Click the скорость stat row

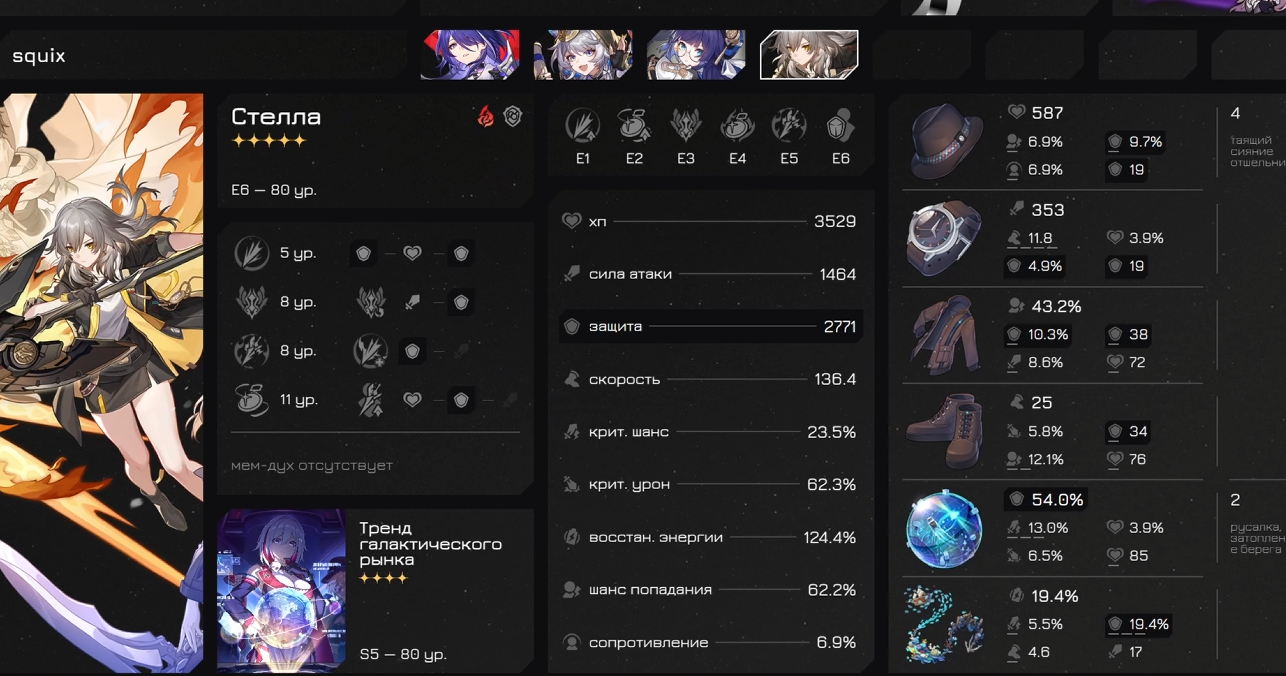(x=710, y=380)
